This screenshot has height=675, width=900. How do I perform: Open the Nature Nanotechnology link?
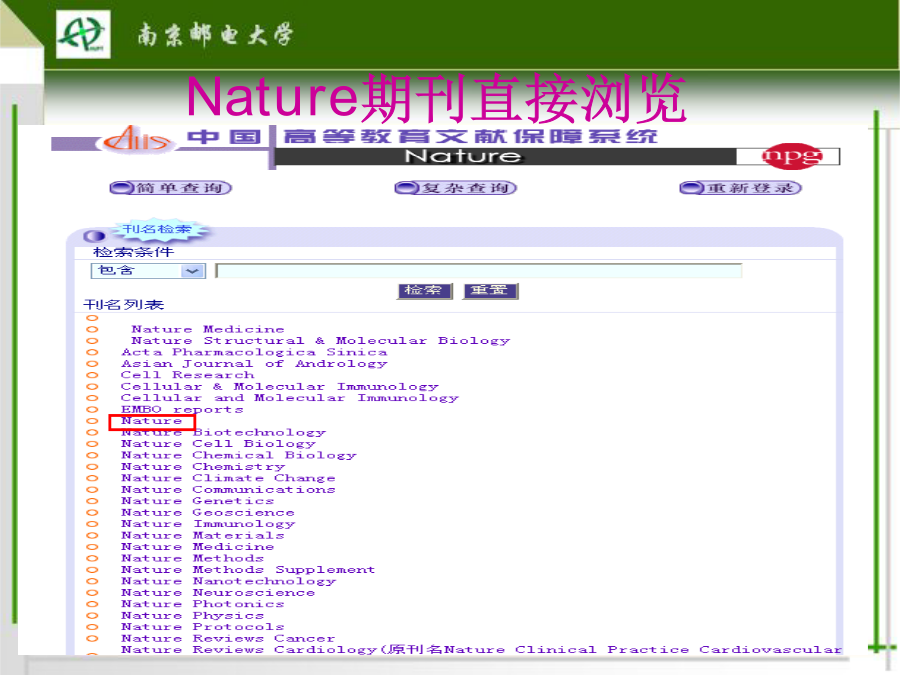click(x=228, y=581)
